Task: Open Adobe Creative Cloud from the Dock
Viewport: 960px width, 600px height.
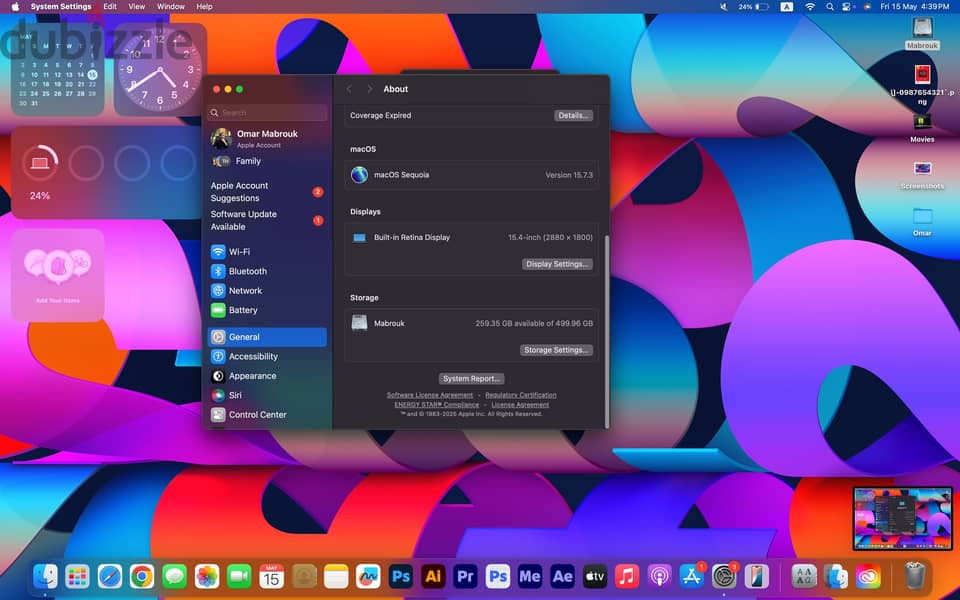Action: coord(868,576)
